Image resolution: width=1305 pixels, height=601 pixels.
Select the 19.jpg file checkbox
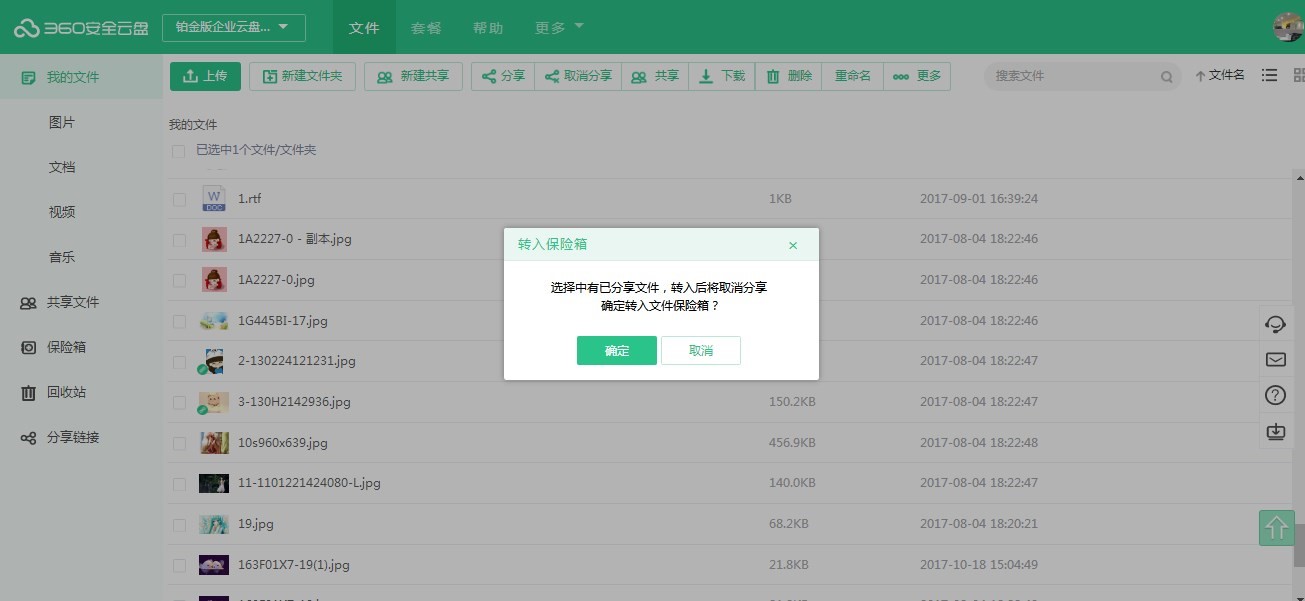pyautogui.click(x=179, y=524)
